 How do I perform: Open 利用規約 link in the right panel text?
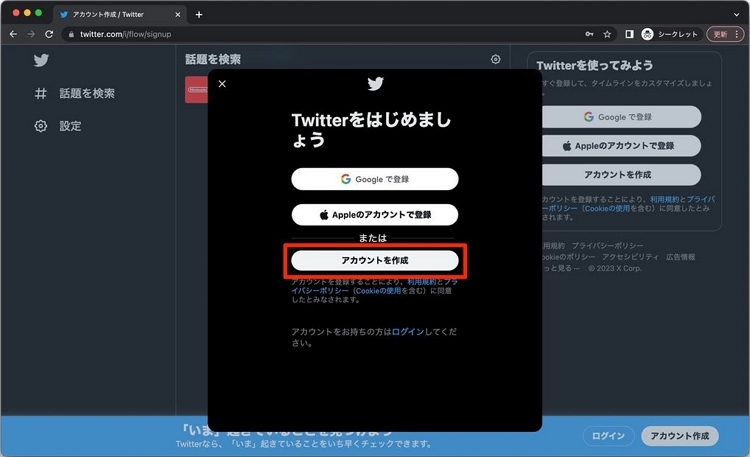pos(664,199)
